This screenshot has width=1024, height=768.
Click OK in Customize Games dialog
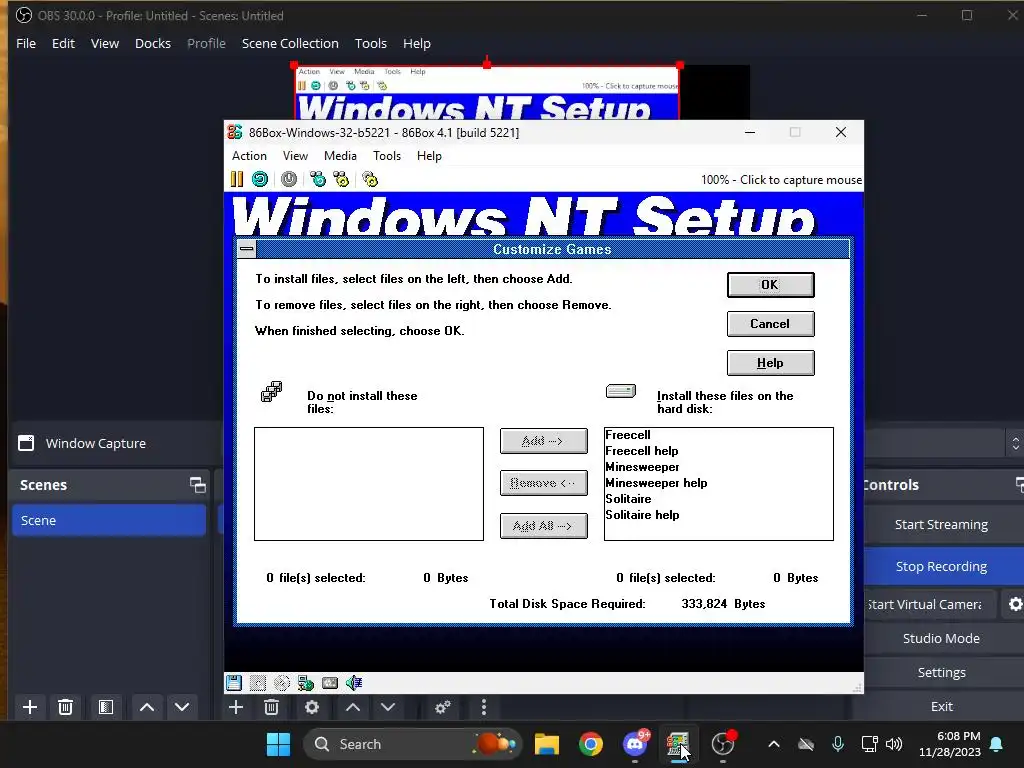(771, 285)
